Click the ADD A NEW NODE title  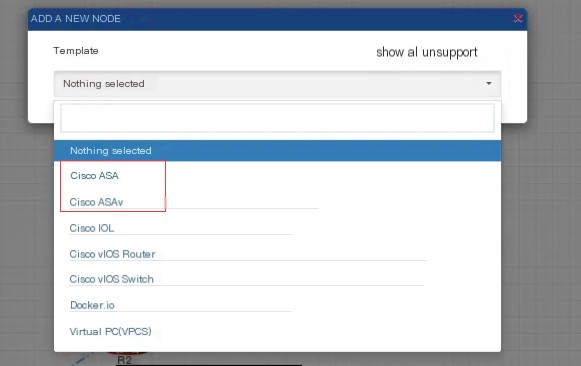click(x=76, y=19)
